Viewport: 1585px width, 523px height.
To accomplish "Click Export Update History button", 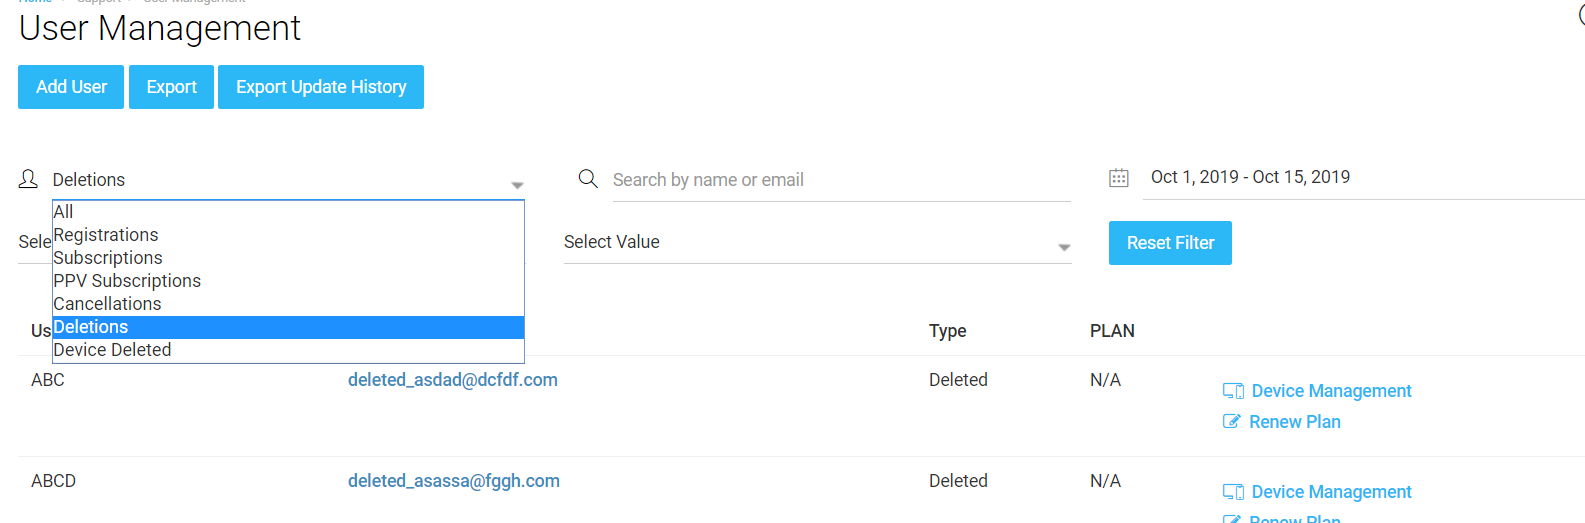I will [321, 87].
